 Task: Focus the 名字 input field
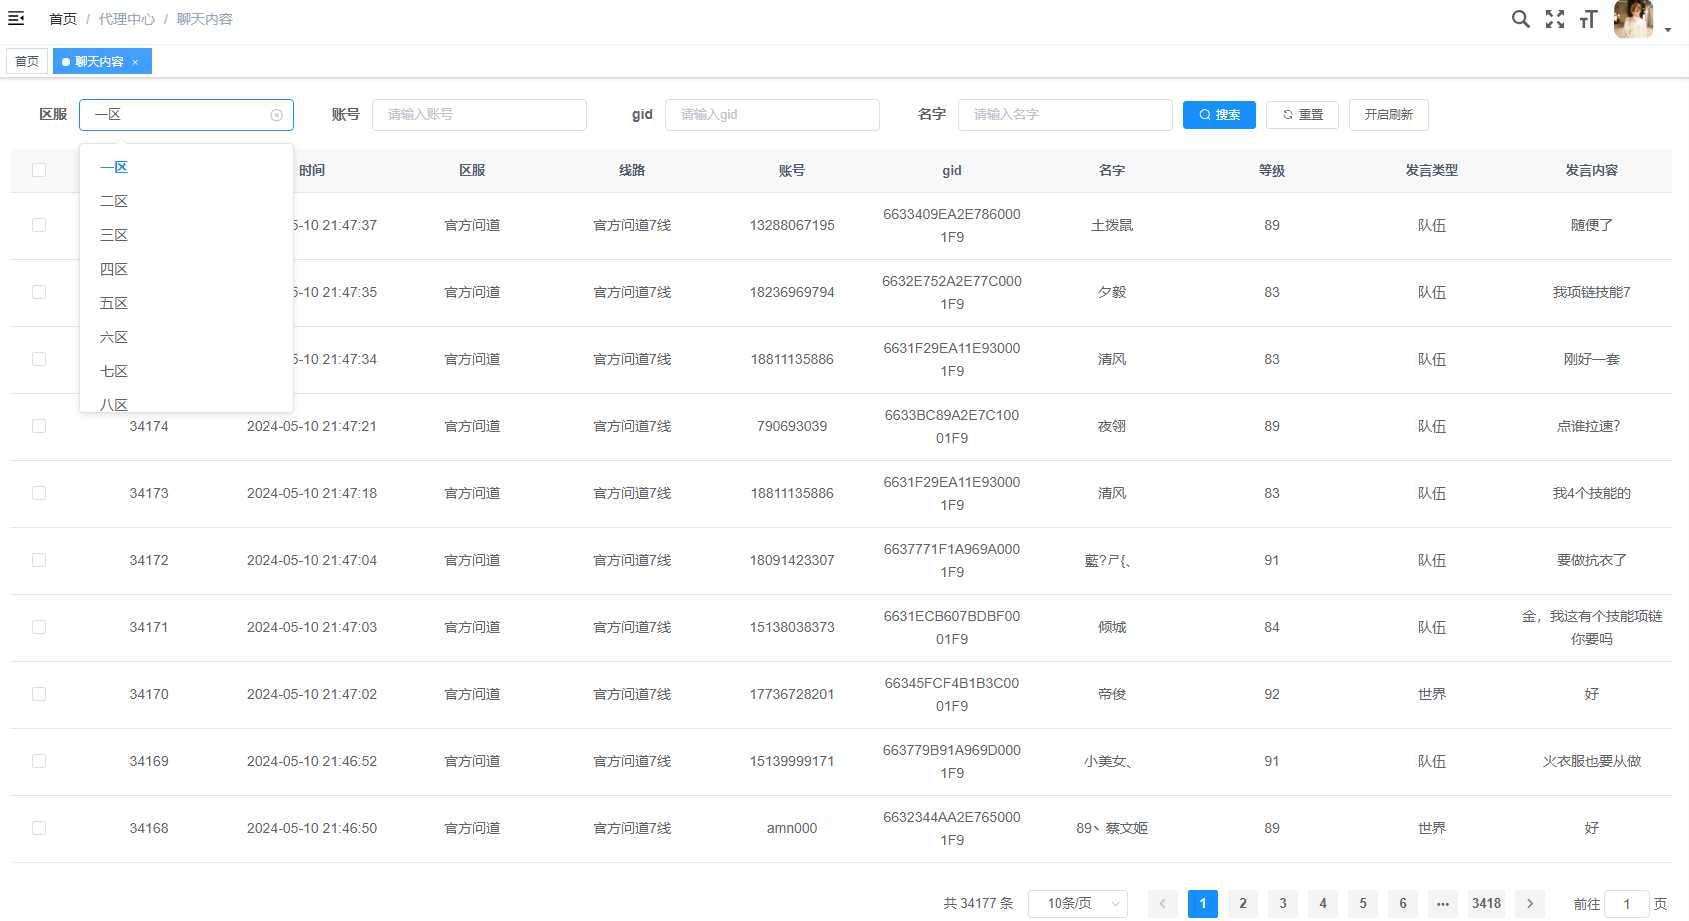1065,115
